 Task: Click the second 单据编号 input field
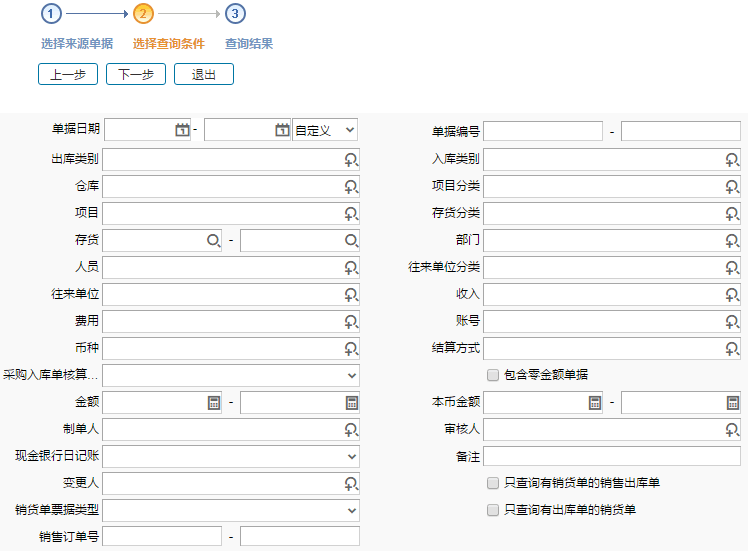[681, 131]
